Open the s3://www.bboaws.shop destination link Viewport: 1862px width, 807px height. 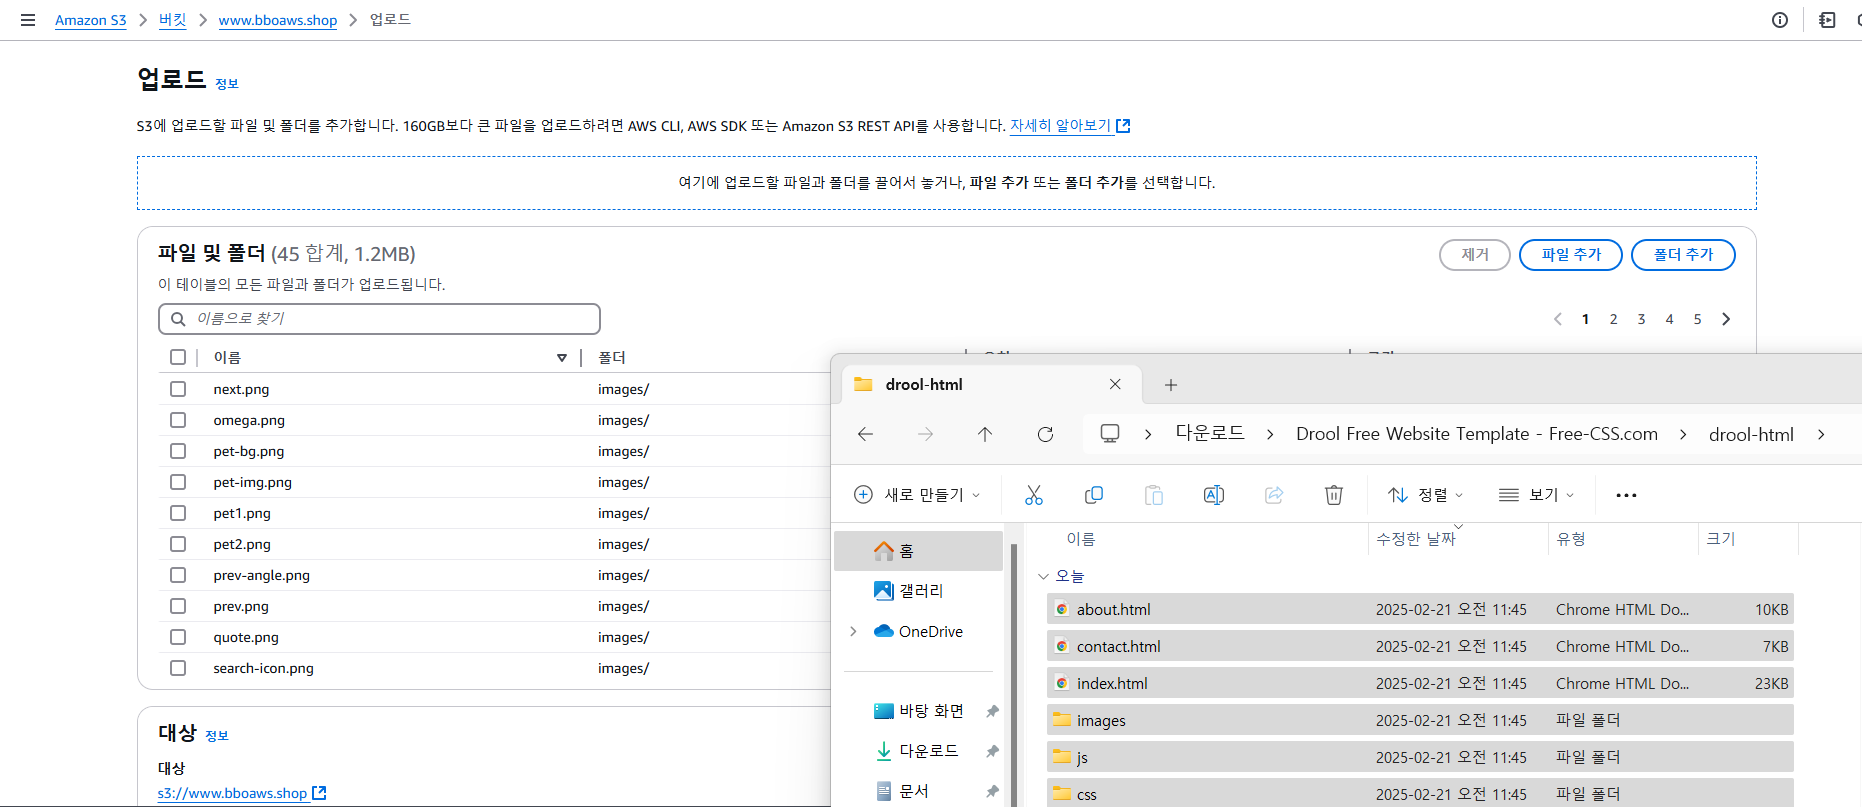pyautogui.click(x=242, y=793)
